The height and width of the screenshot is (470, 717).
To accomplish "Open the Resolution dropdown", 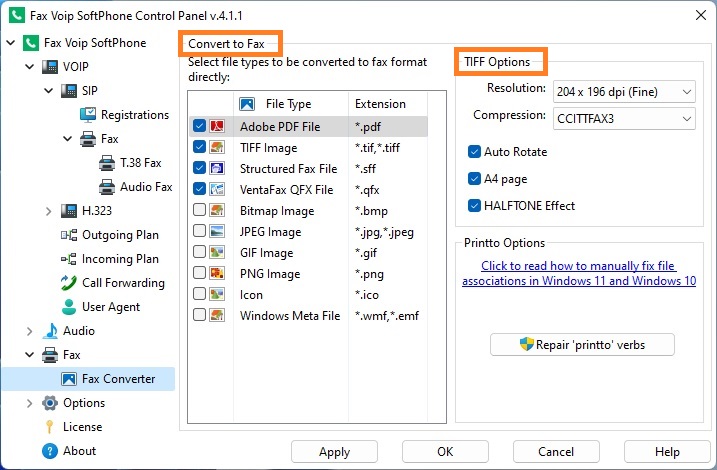I will click(624, 92).
